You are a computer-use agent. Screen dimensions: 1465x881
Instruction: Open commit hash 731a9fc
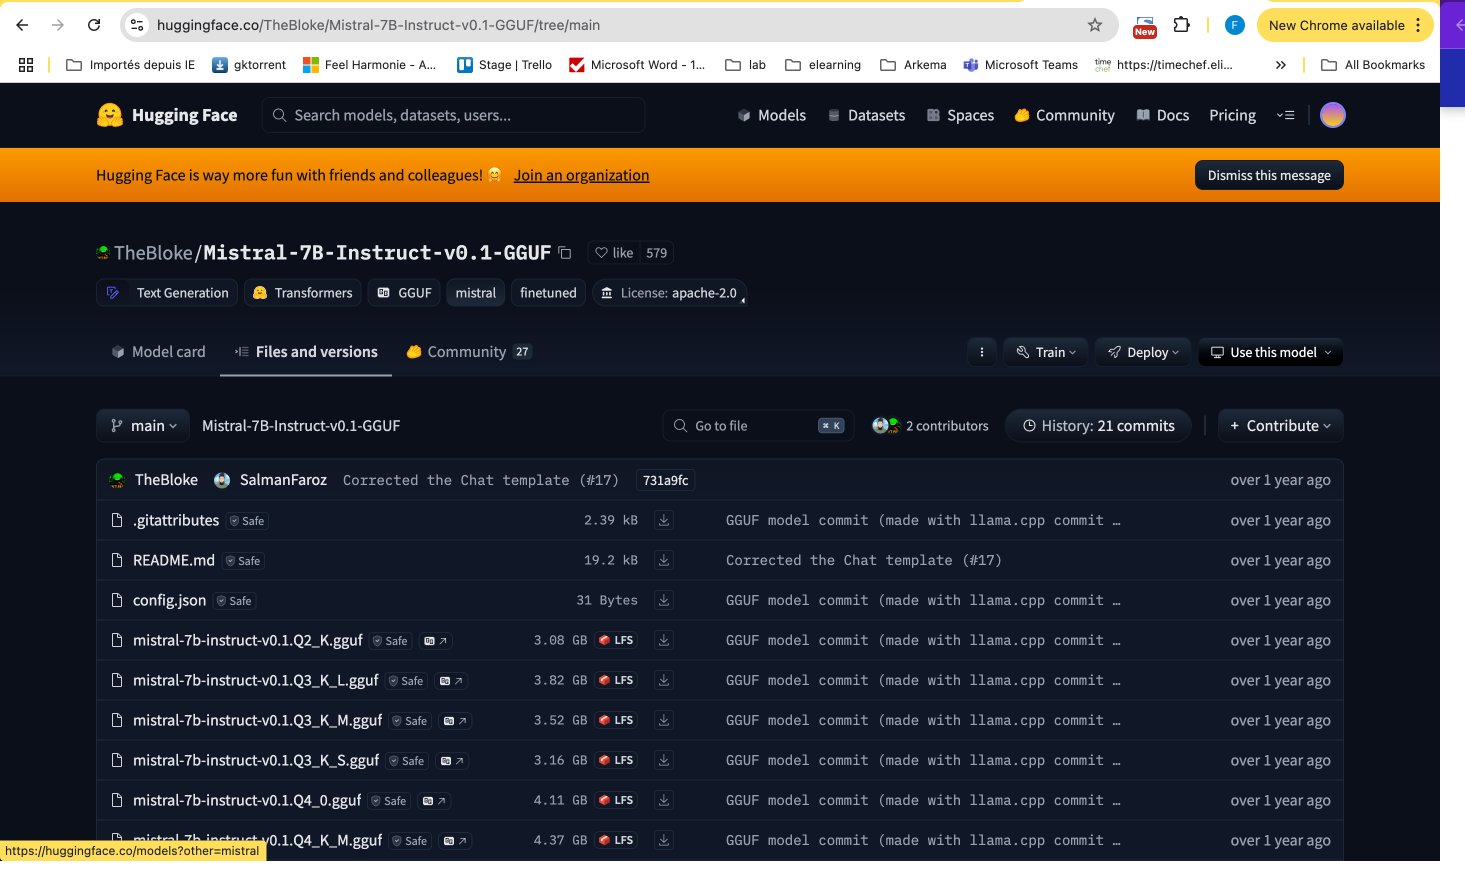coord(666,480)
